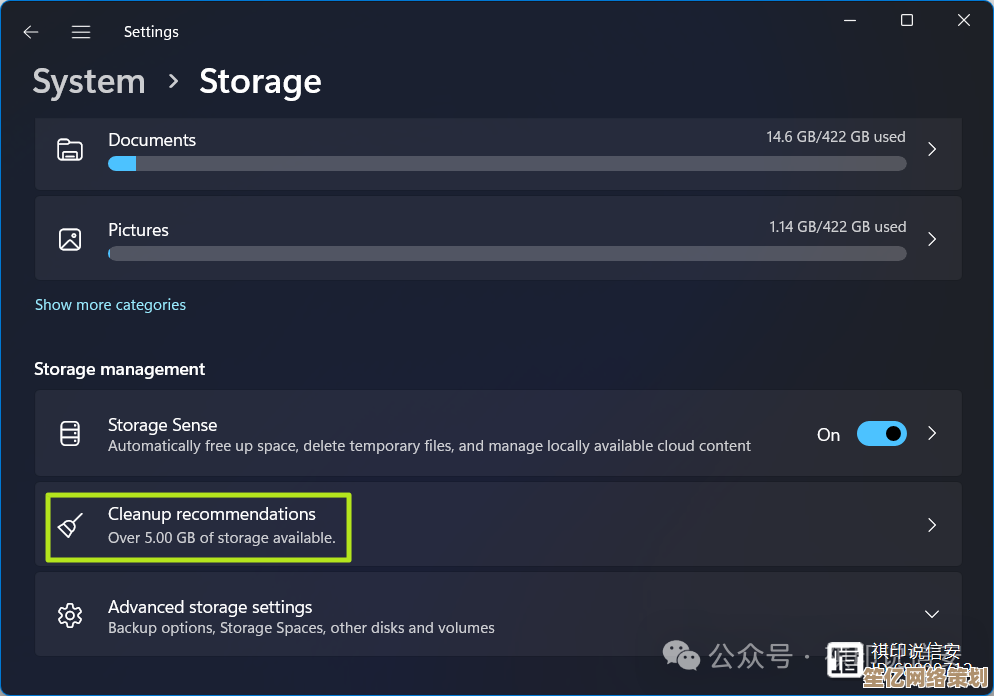Image resolution: width=994 pixels, height=696 pixels.
Task: Click the Documents folder icon
Action: tap(70, 150)
